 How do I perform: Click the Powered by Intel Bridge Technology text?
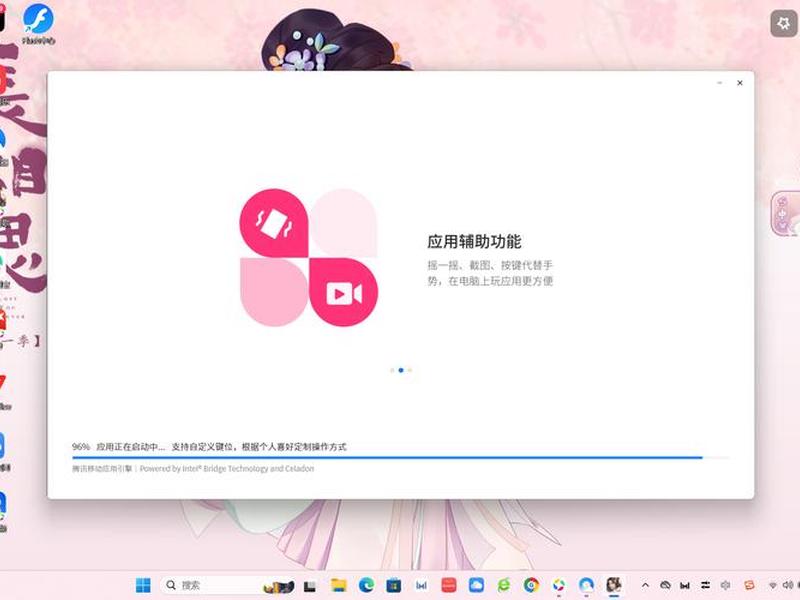(227, 468)
